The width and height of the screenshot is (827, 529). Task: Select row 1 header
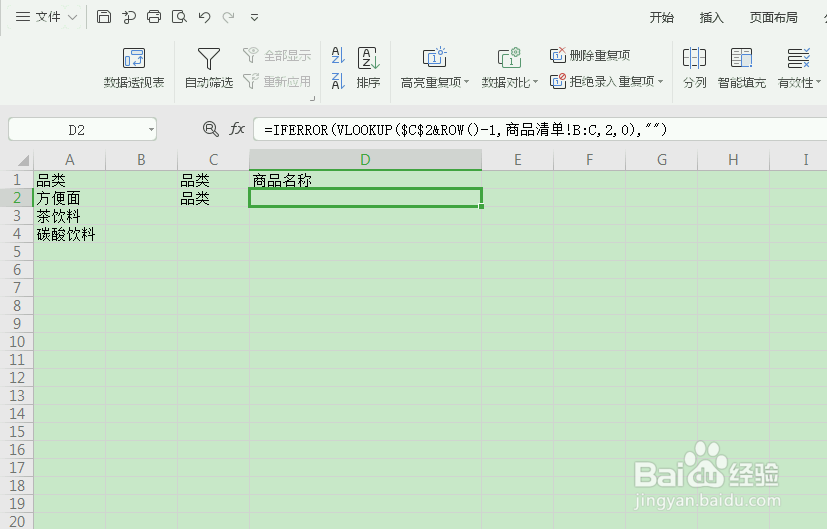click(x=17, y=180)
